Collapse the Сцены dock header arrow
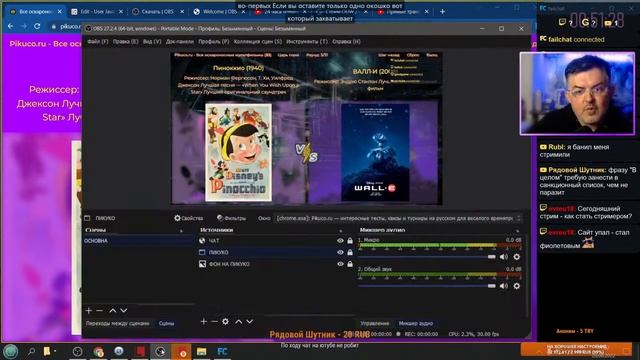This screenshot has height=360, width=640. coord(181,231)
